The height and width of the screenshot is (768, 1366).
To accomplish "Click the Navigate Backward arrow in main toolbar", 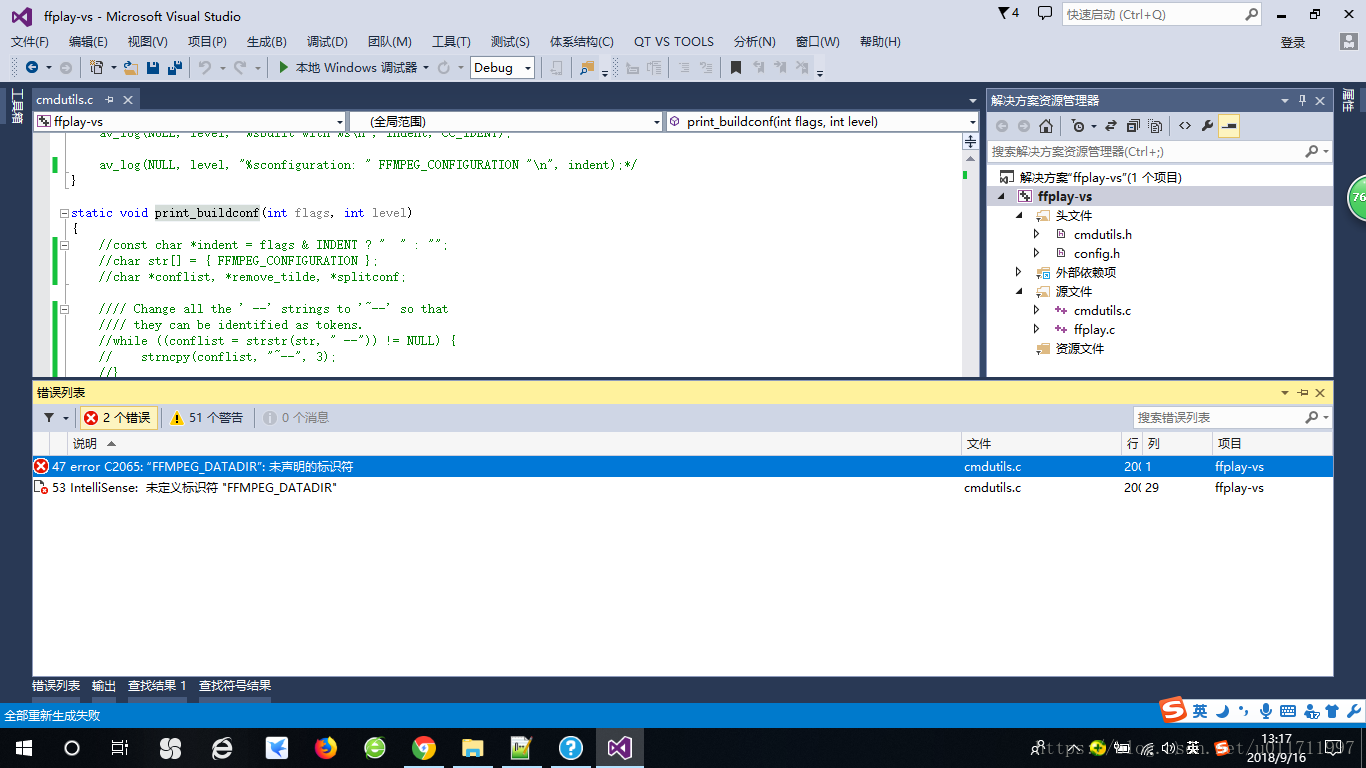I will click(x=32, y=67).
